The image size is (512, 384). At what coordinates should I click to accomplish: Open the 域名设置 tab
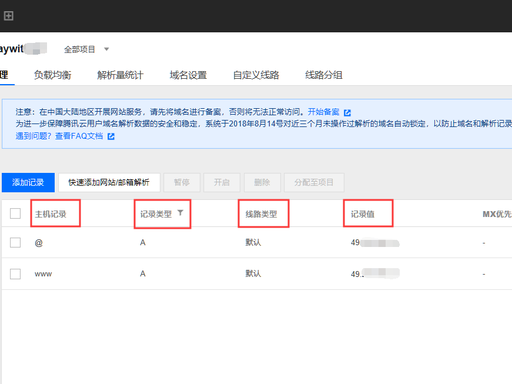[188, 75]
